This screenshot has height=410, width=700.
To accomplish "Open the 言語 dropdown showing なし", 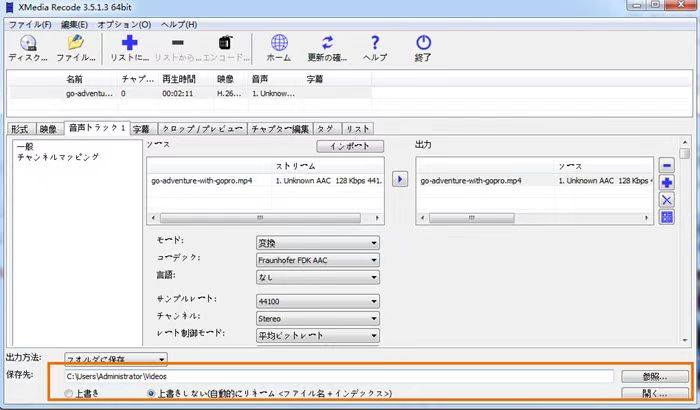I will pos(318,277).
